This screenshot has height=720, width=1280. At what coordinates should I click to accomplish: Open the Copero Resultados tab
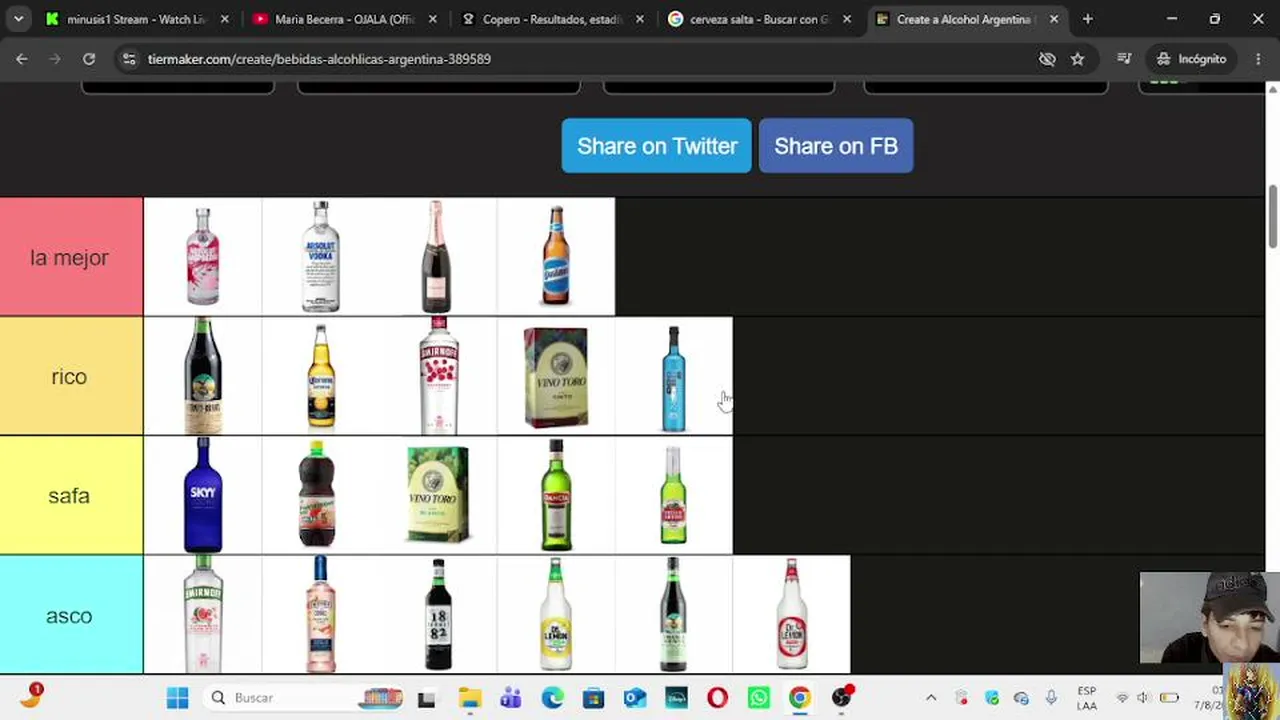(x=552, y=19)
